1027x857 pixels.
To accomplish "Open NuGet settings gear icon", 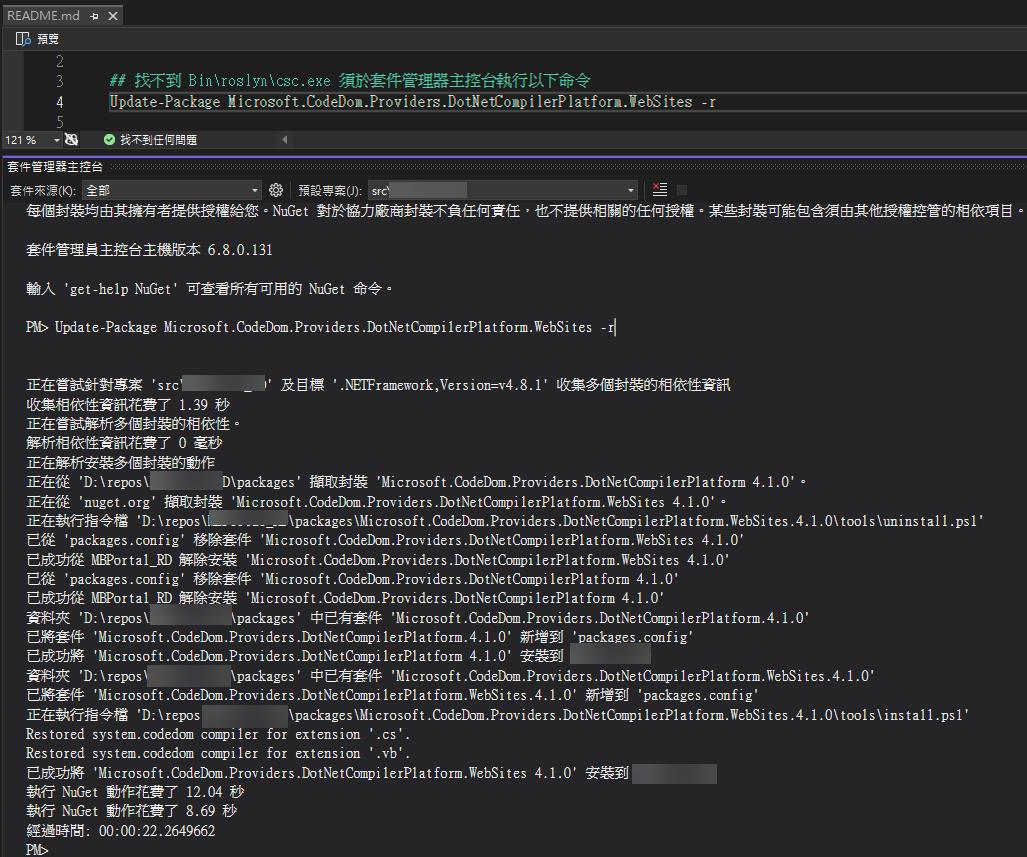I will coord(276,190).
